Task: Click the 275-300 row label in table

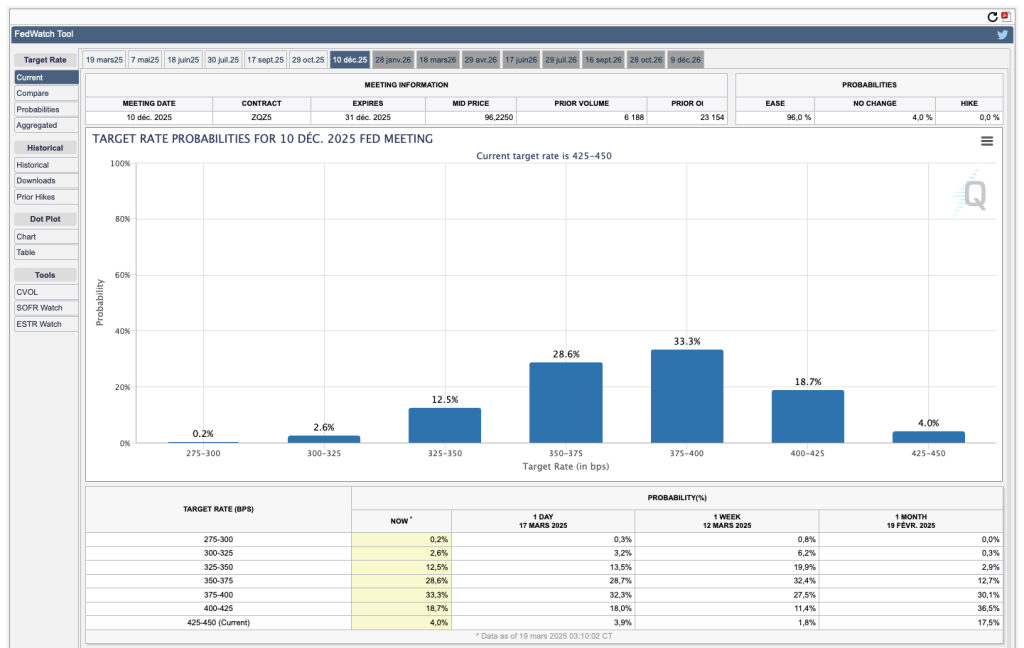Action: pyautogui.click(x=218, y=540)
